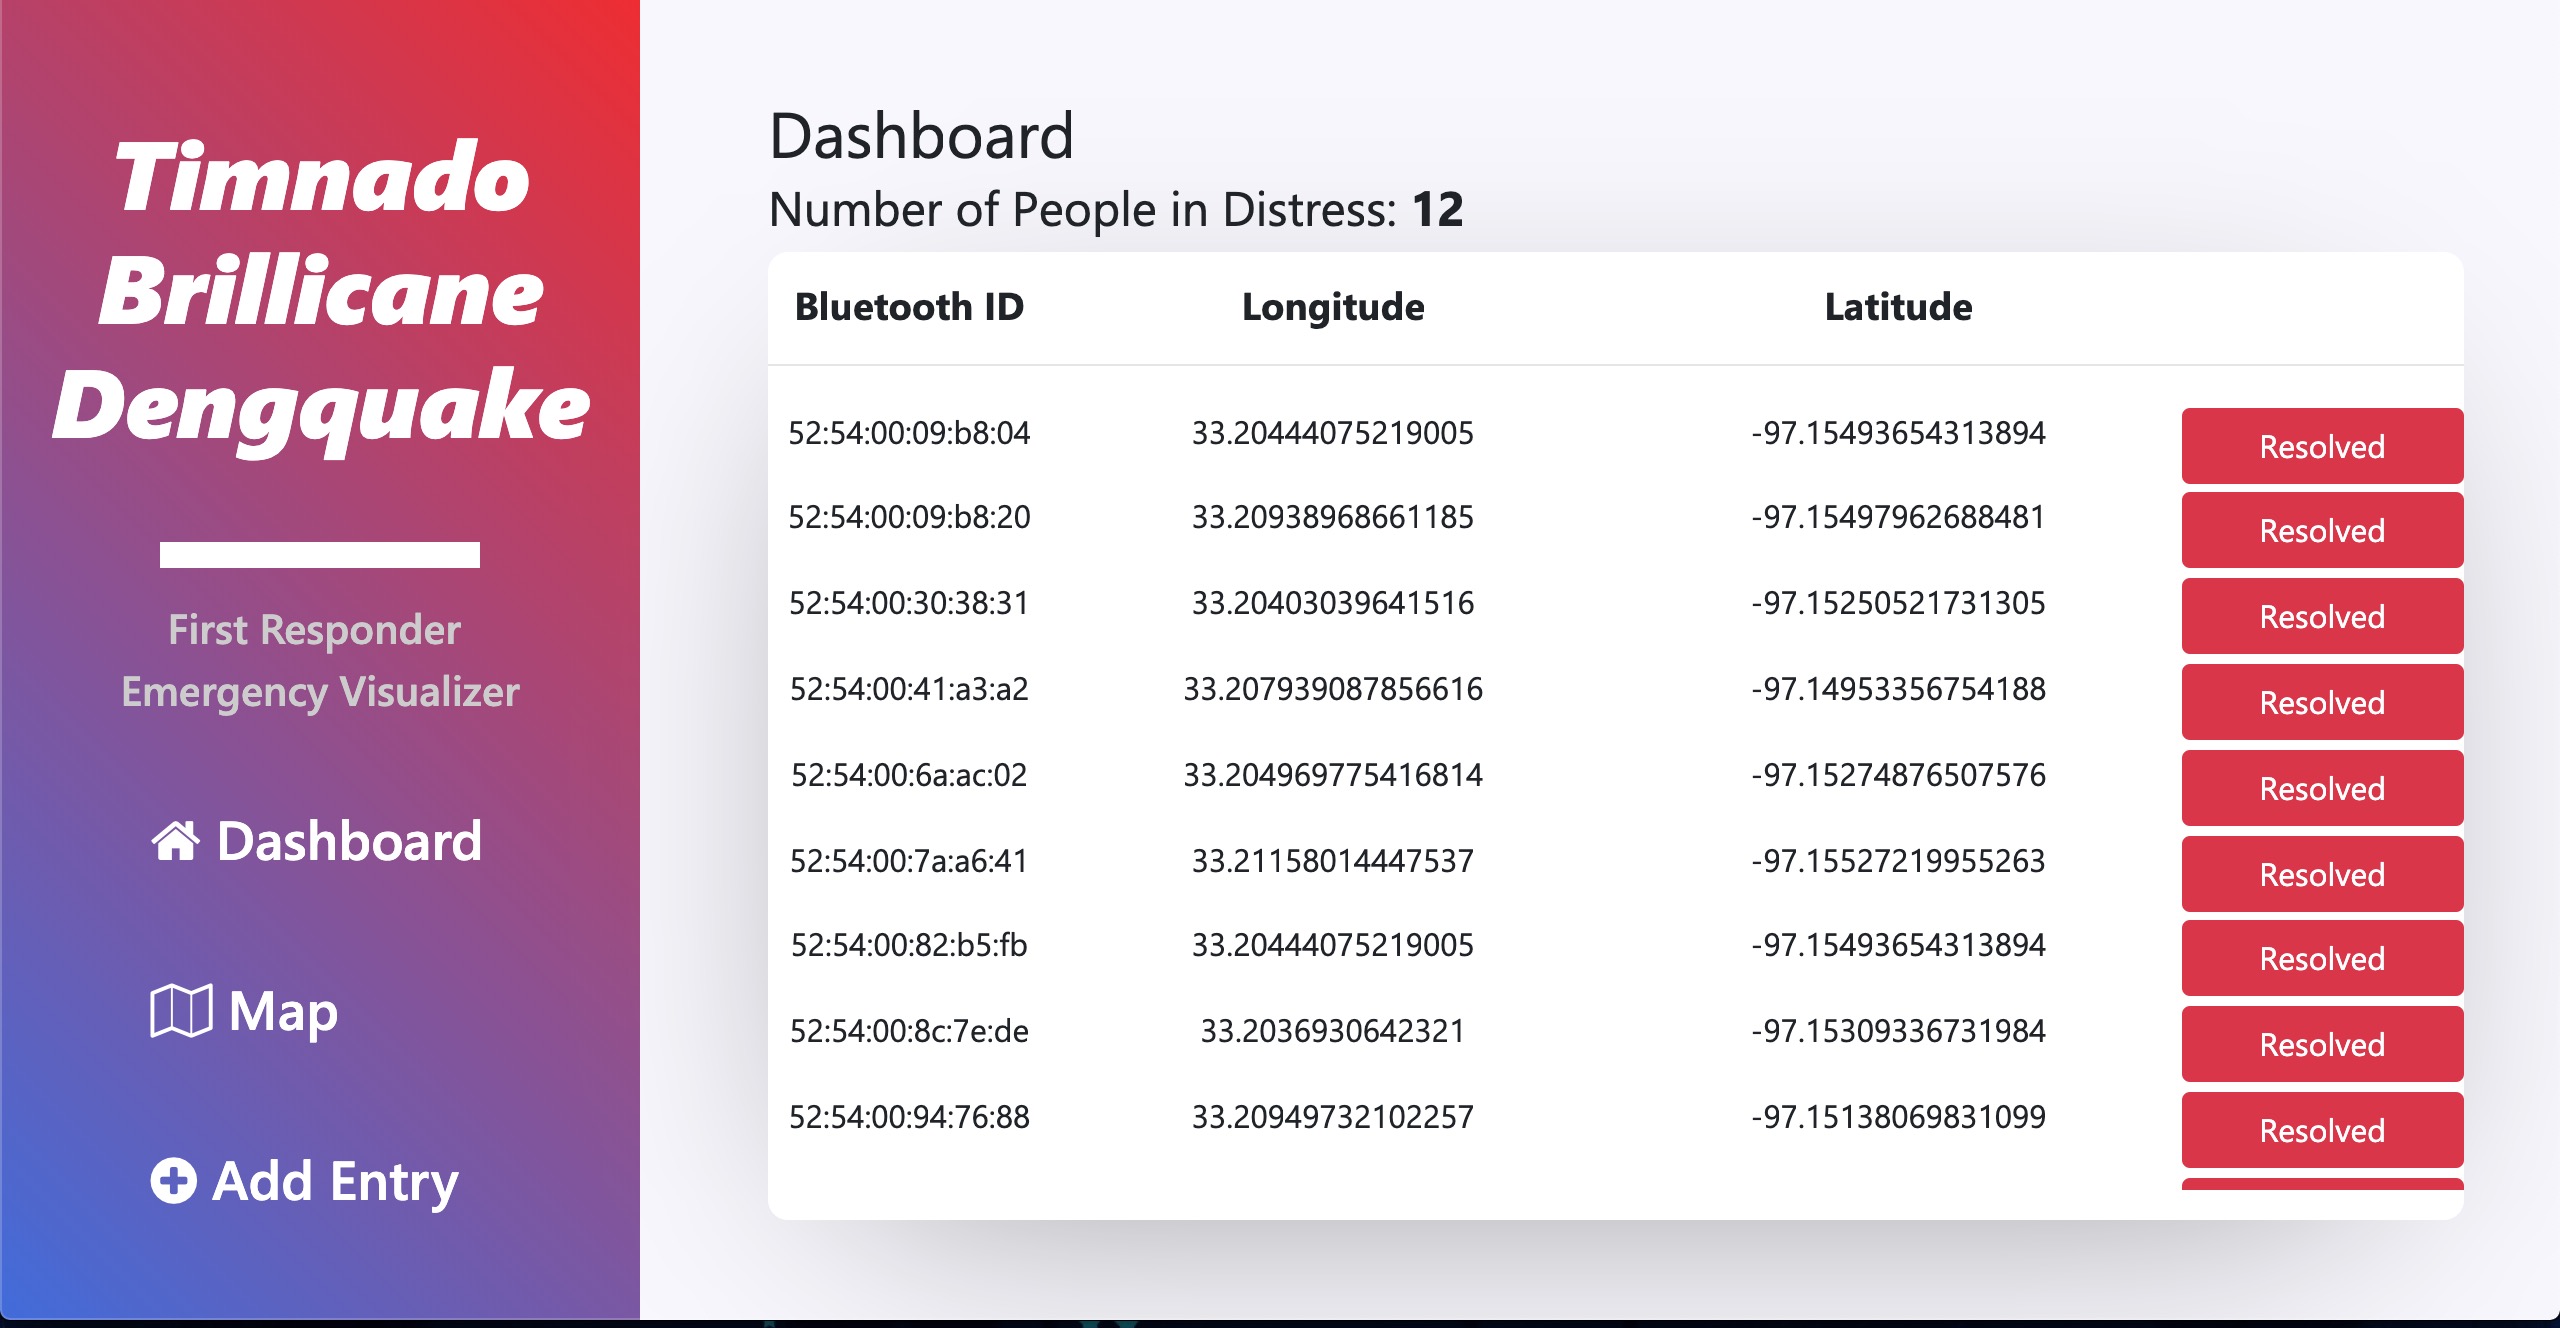Image resolution: width=2560 pixels, height=1328 pixels.
Task: Click Resolved on row 52:54:00:6a:ac:02
Action: click(2321, 788)
